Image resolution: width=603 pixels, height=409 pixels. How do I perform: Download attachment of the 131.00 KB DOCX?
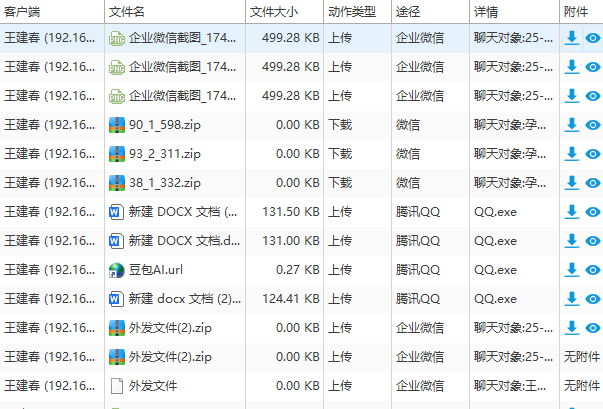[572, 241]
